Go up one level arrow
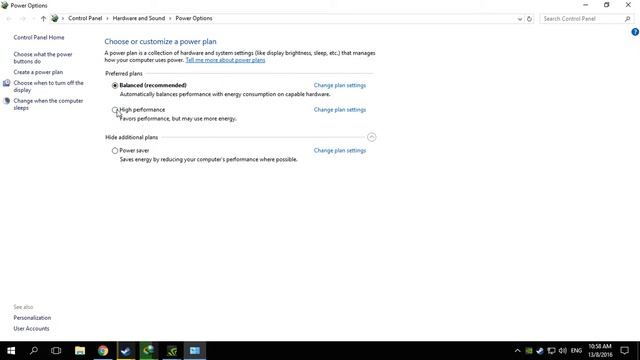This screenshot has width=640, height=360. 43,19
